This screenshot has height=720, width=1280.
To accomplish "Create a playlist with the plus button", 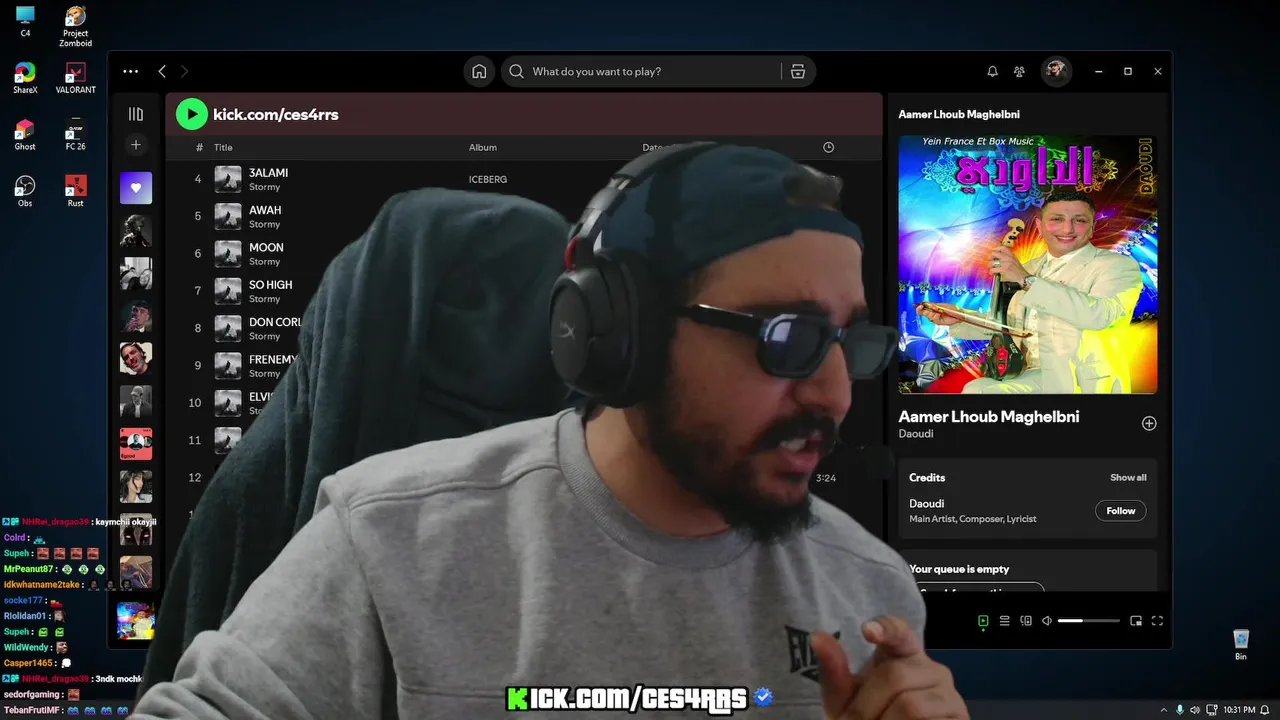I will tap(136, 145).
